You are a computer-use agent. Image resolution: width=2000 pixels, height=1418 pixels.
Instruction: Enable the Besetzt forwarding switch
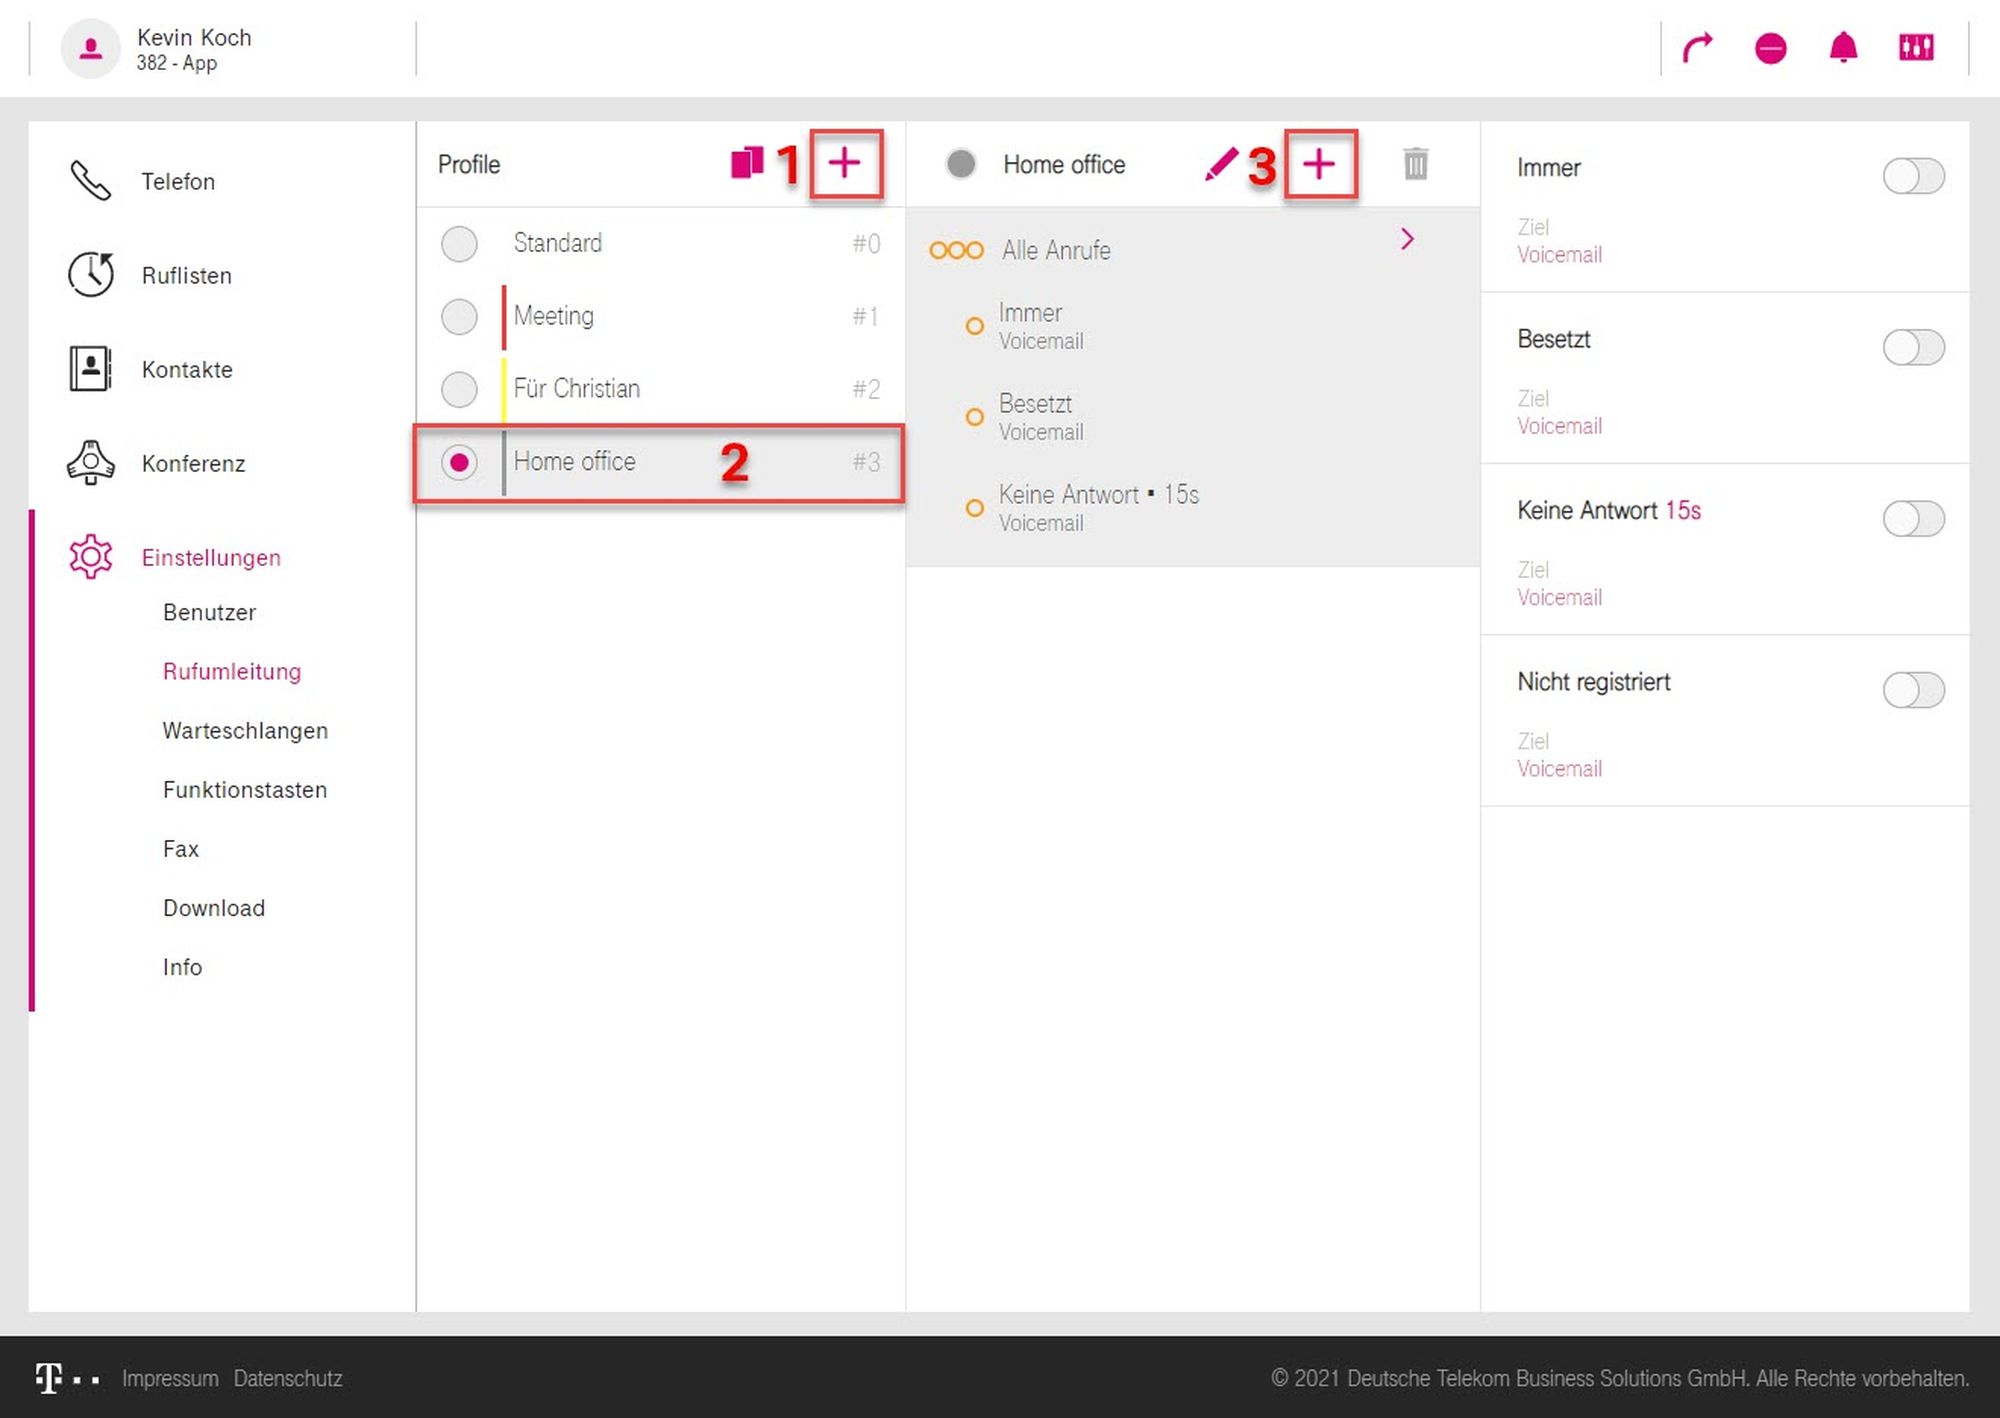coord(1913,347)
